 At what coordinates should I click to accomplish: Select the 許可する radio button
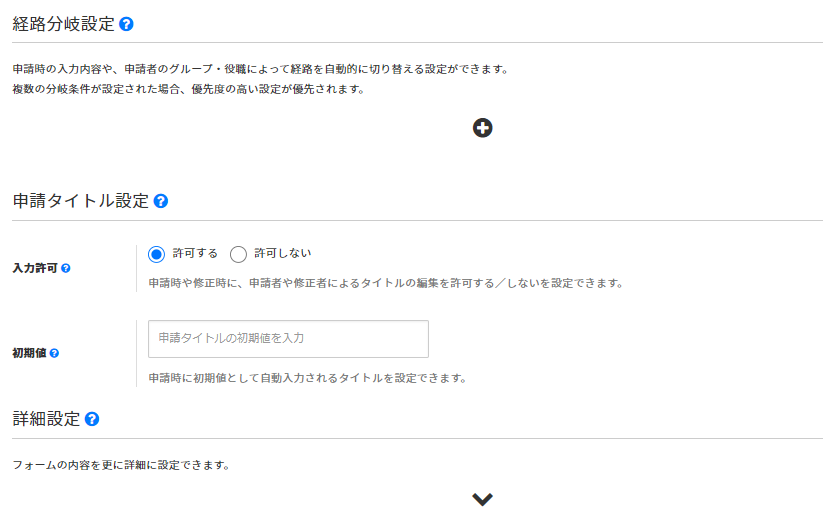(x=156, y=254)
